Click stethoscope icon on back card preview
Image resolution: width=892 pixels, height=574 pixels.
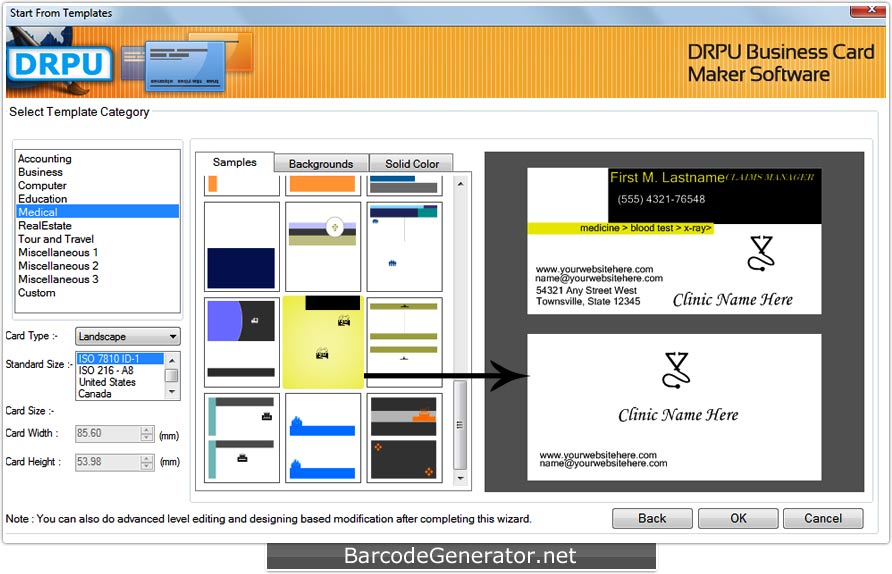[676, 370]
